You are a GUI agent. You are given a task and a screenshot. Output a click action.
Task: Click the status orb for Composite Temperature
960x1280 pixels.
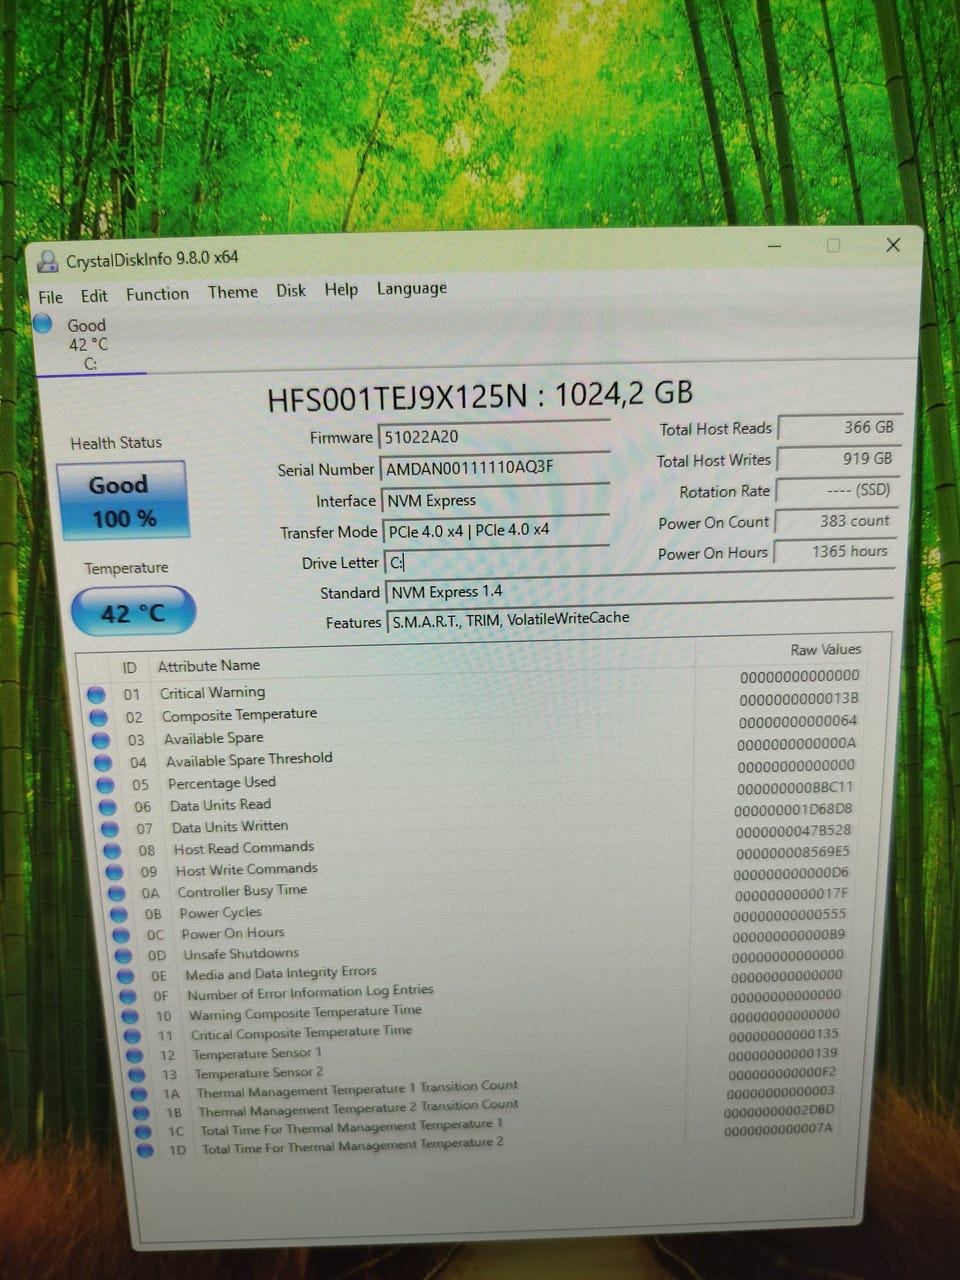98,717
